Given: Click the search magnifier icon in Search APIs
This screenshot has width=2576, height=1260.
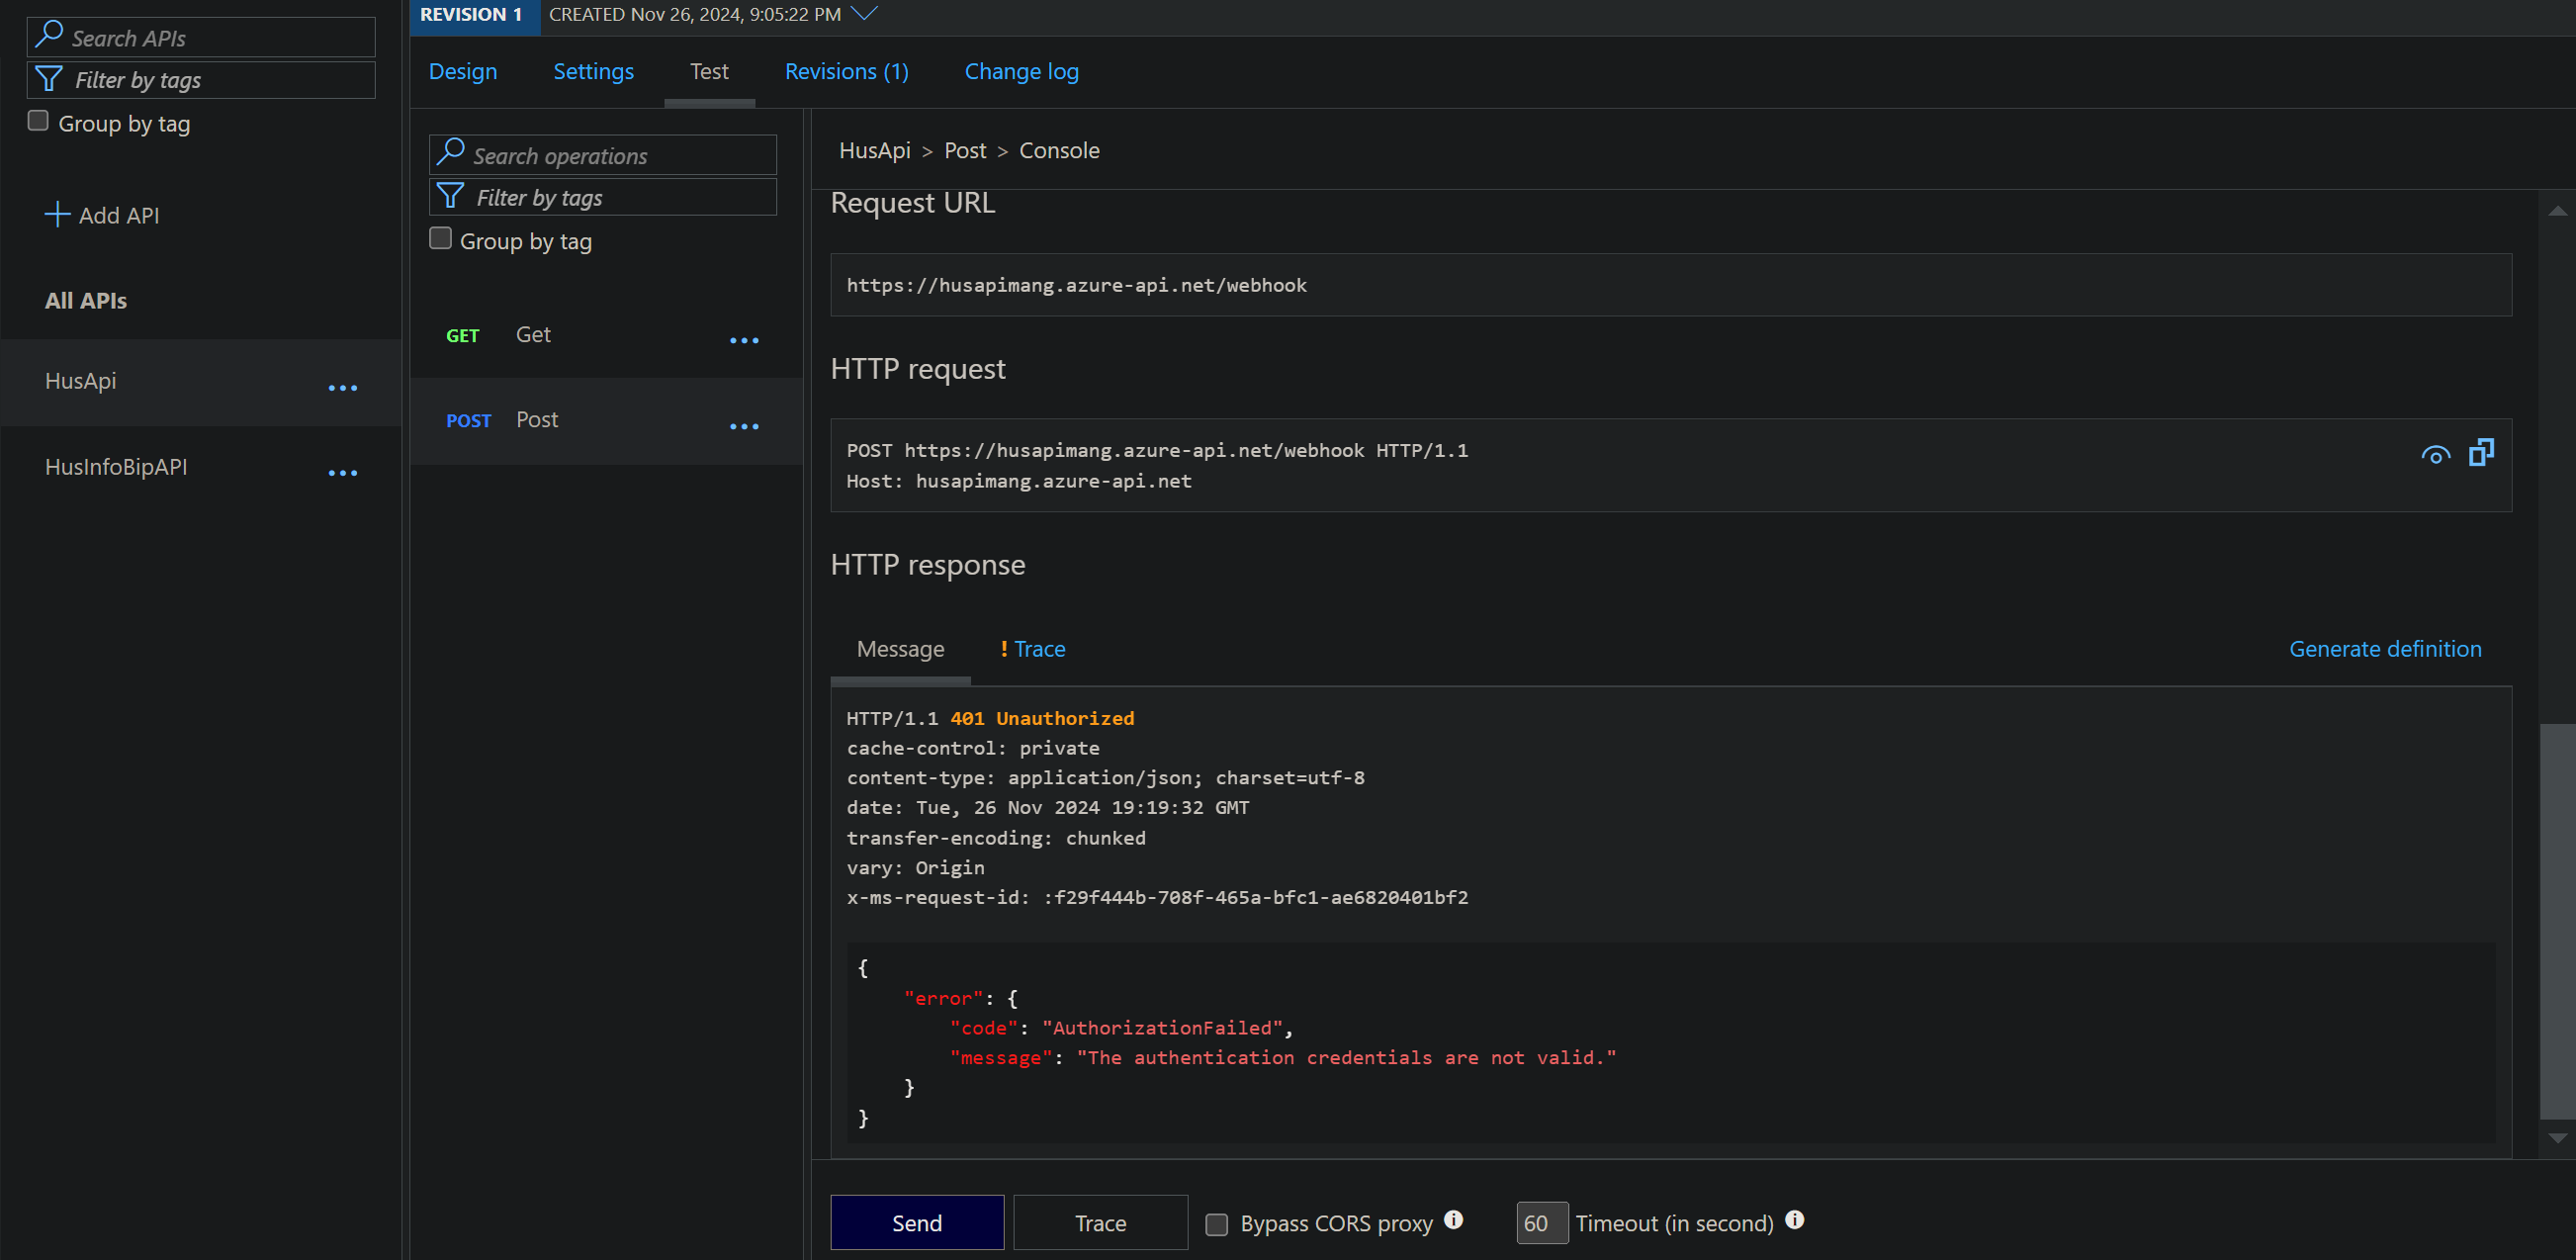Looking at the screenshot, I should [x=49, y=35].
